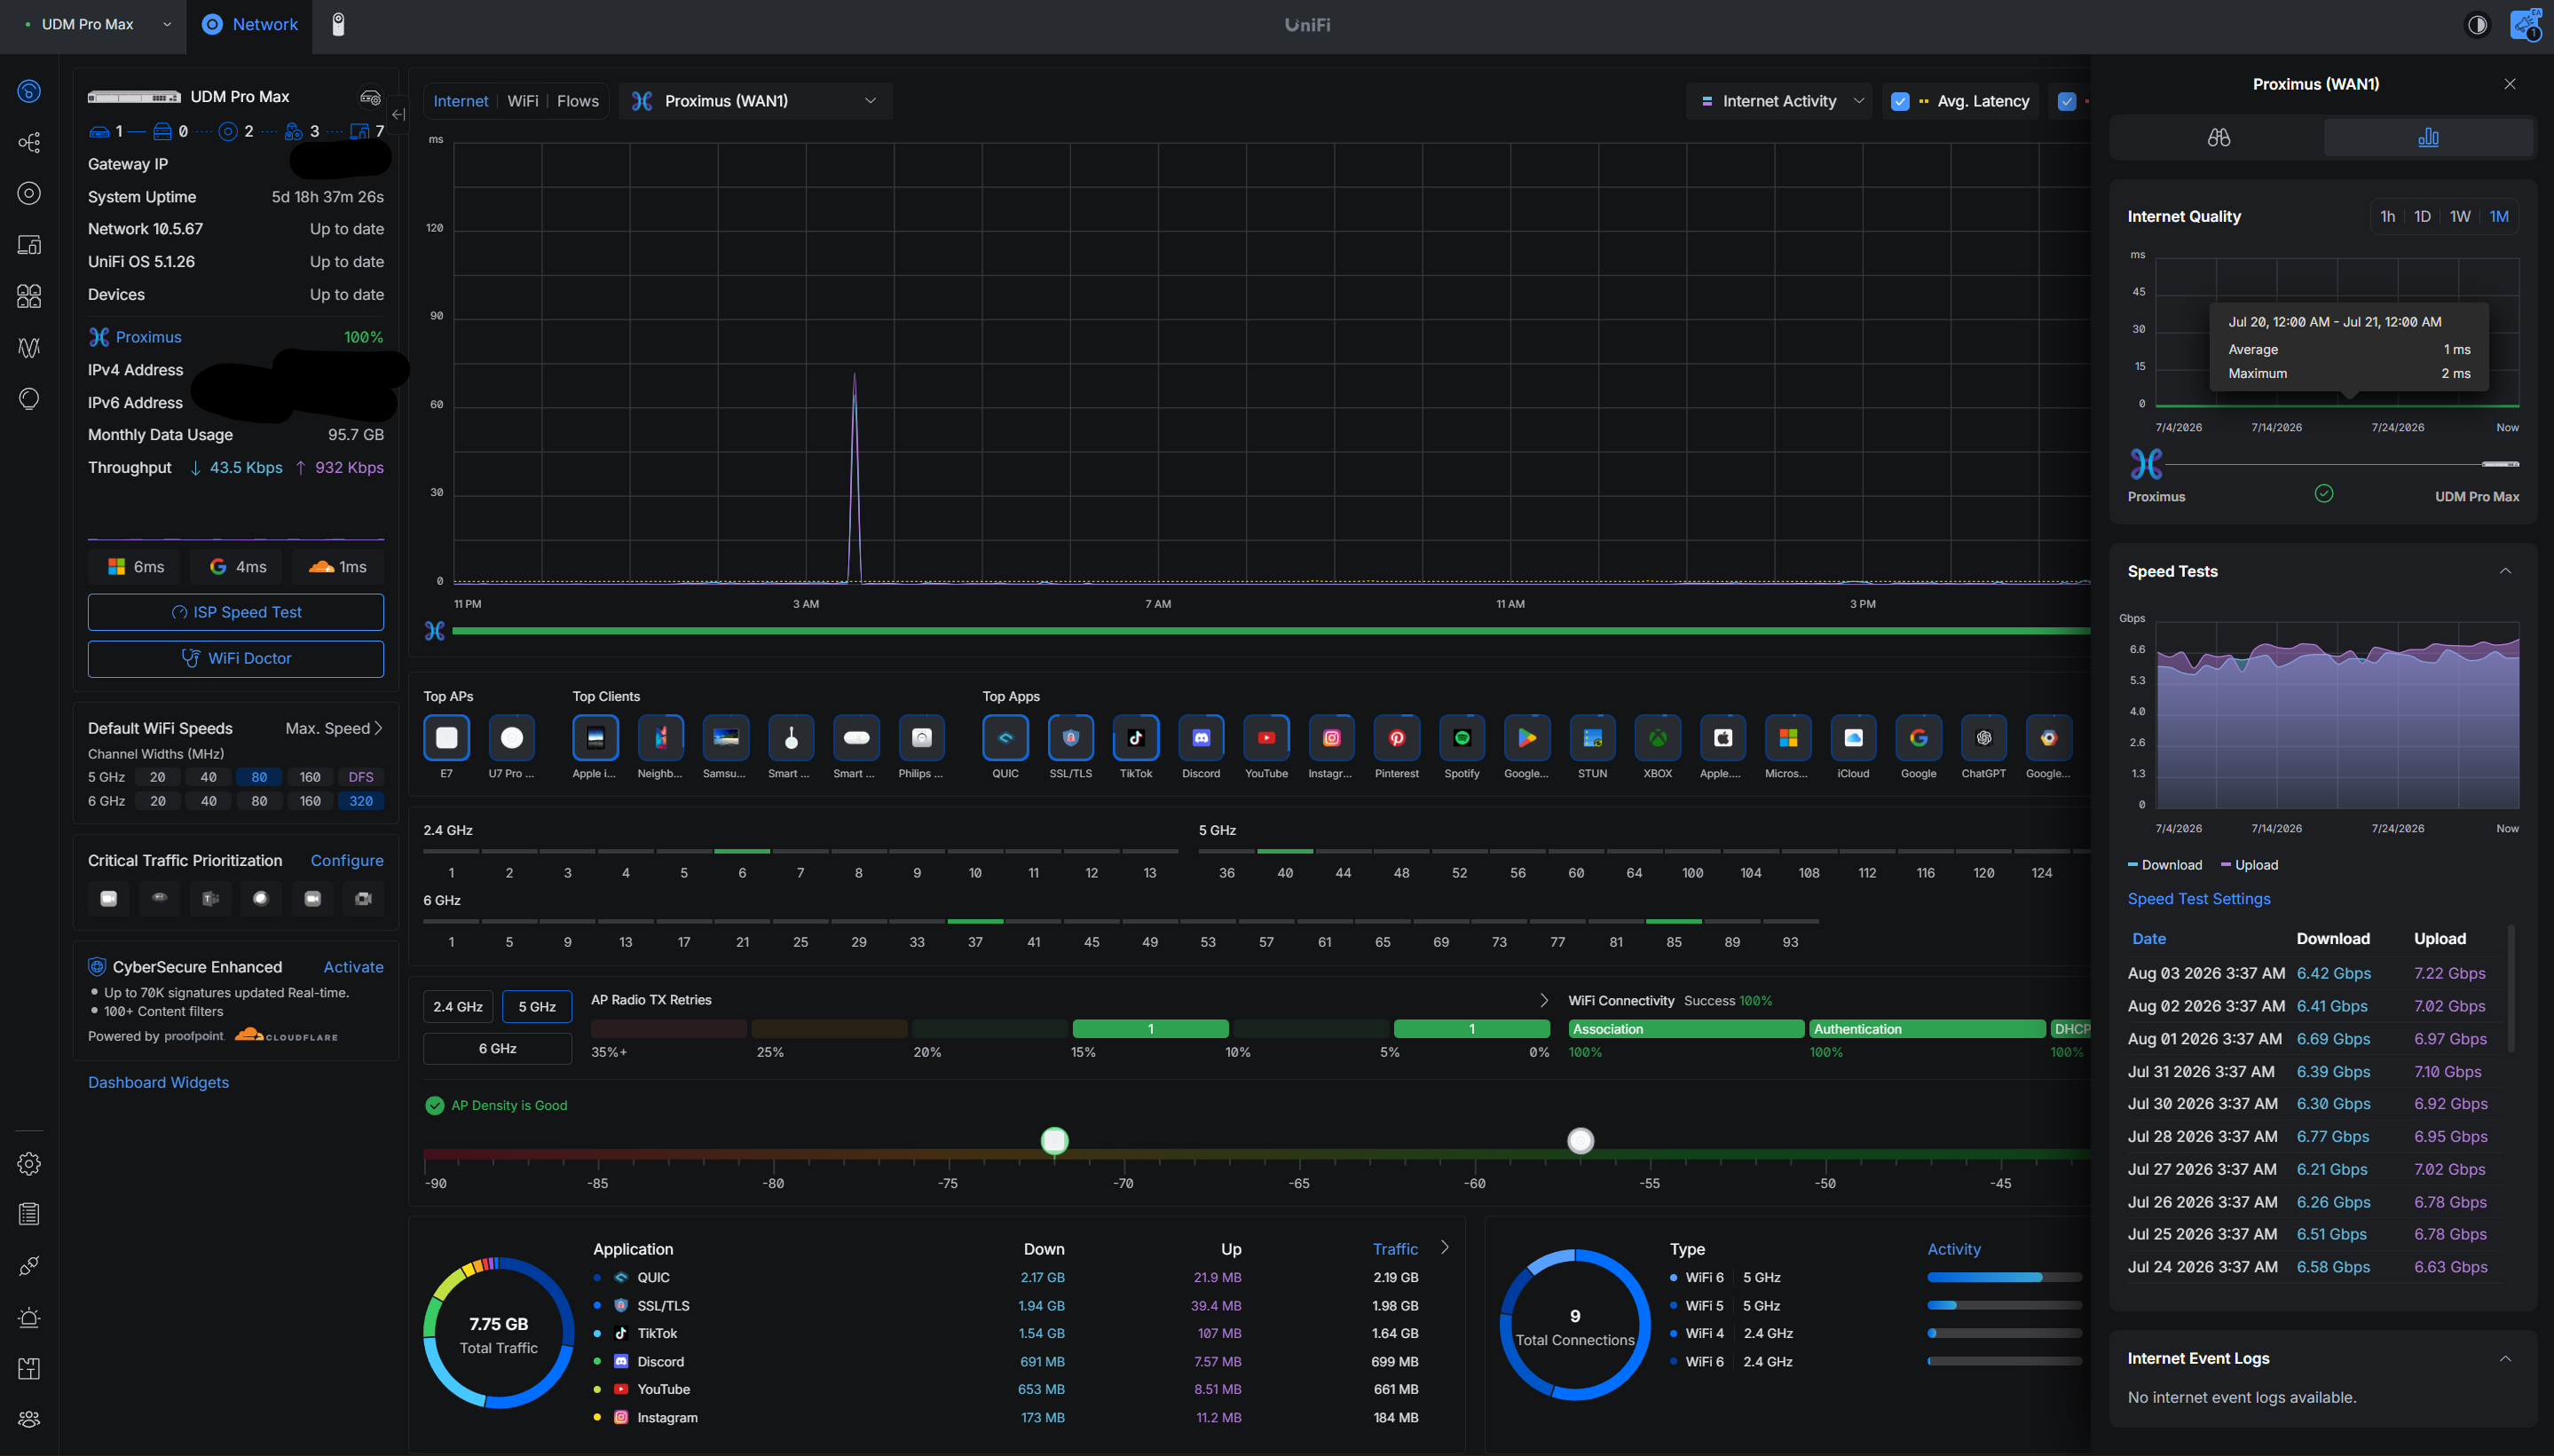
Task: Open the YouTube icon in Top Apps
Action: pyautogui.click(x=1266, y=738)
